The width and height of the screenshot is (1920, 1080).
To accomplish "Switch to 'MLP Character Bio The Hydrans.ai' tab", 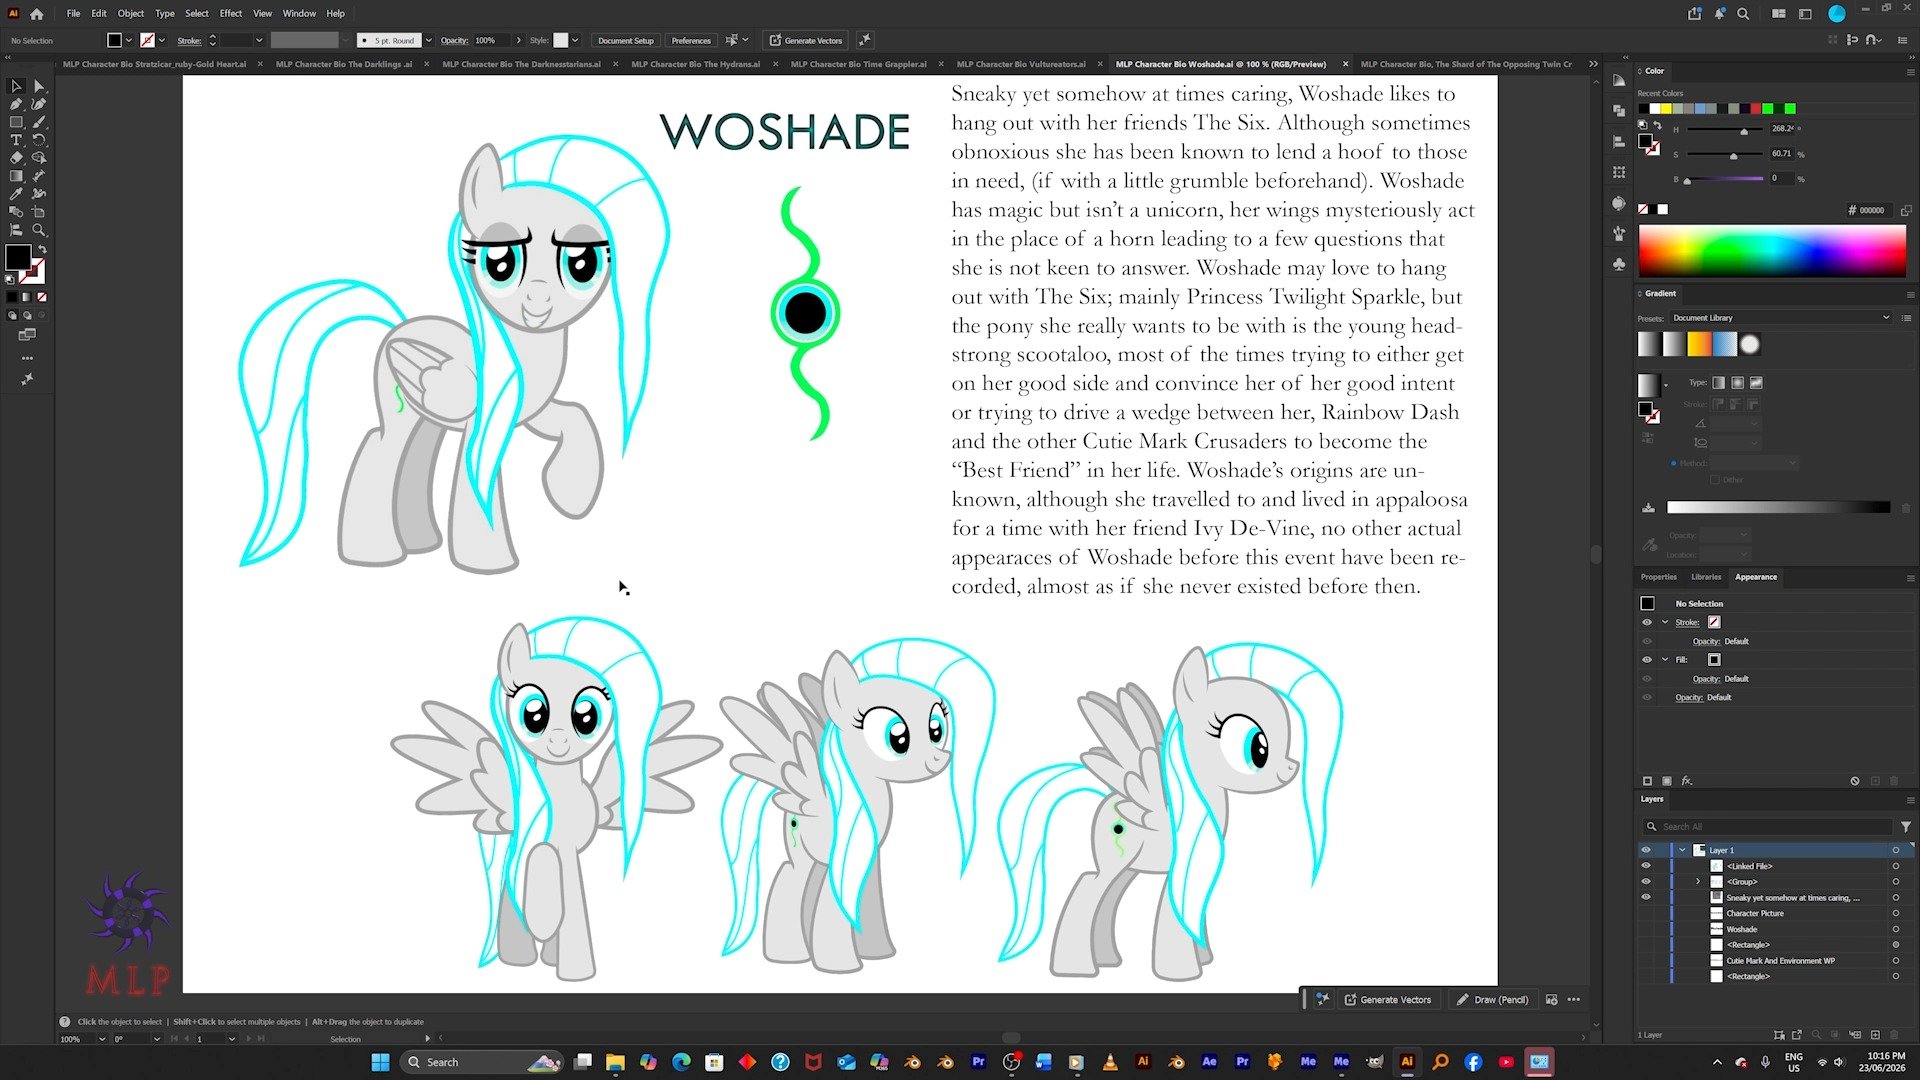I will pyautogui.click(x=696, y=64).
